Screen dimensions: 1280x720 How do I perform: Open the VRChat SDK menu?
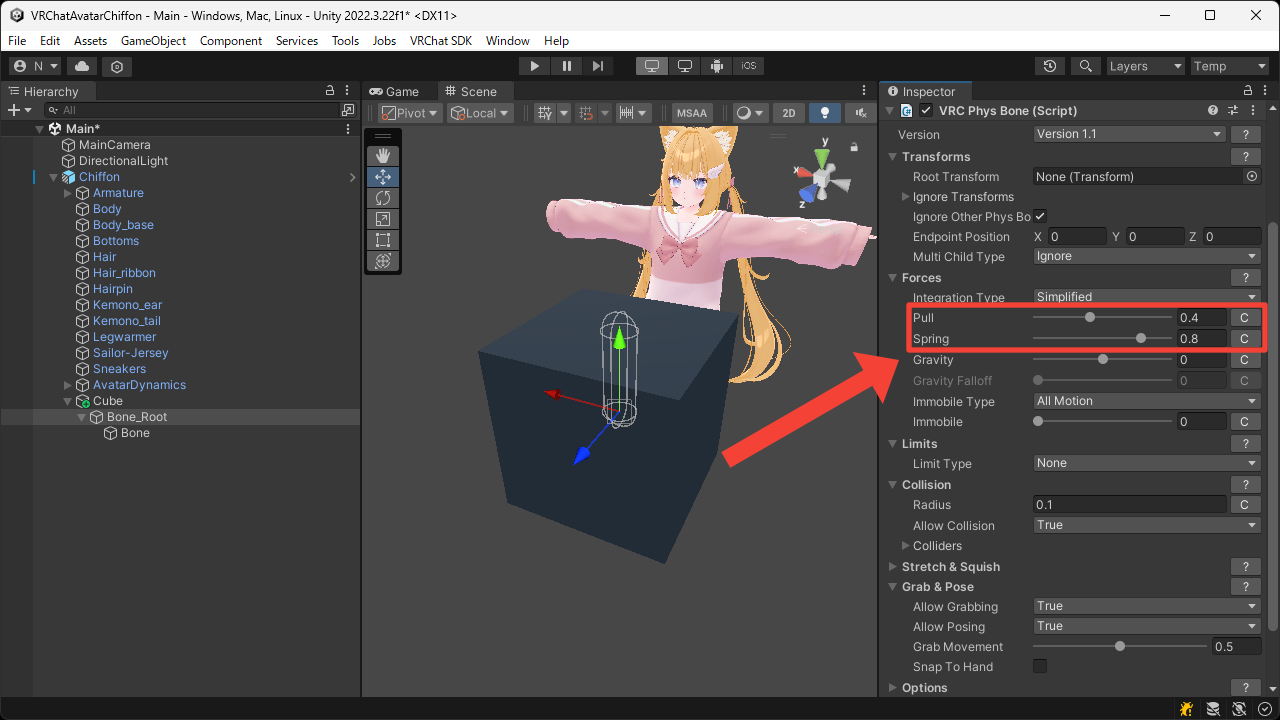point(440,41)
